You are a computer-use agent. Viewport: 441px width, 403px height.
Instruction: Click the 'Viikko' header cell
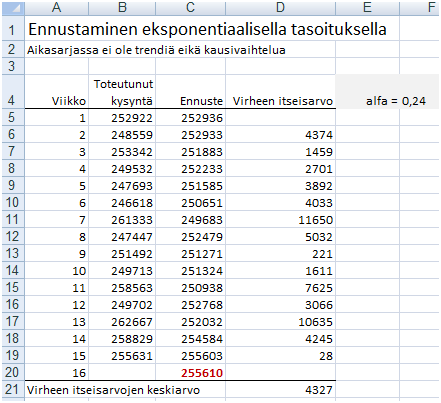57,92
